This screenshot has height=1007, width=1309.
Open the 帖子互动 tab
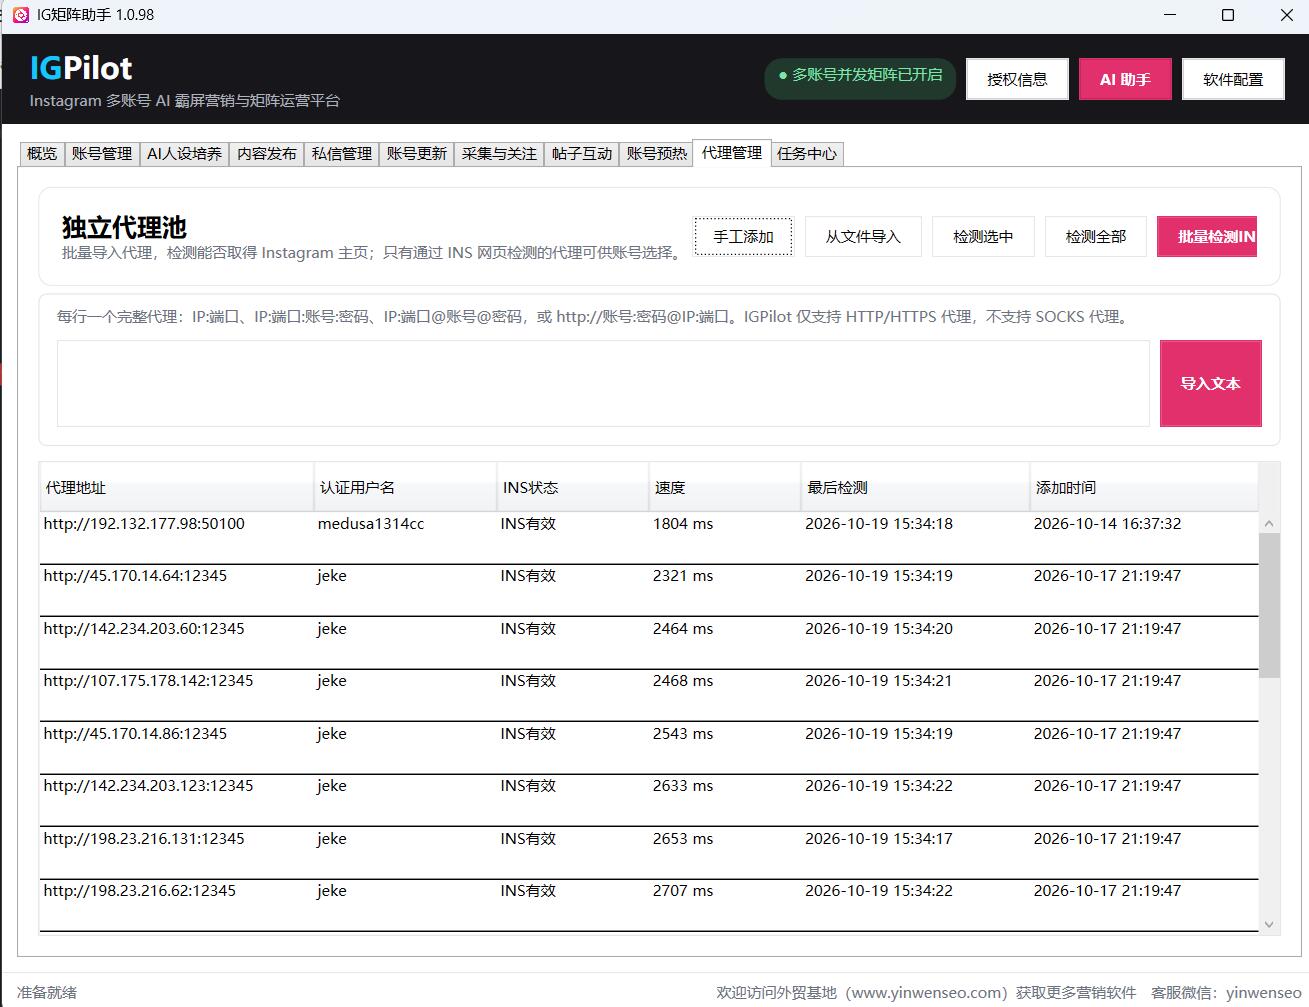point(582,154)
